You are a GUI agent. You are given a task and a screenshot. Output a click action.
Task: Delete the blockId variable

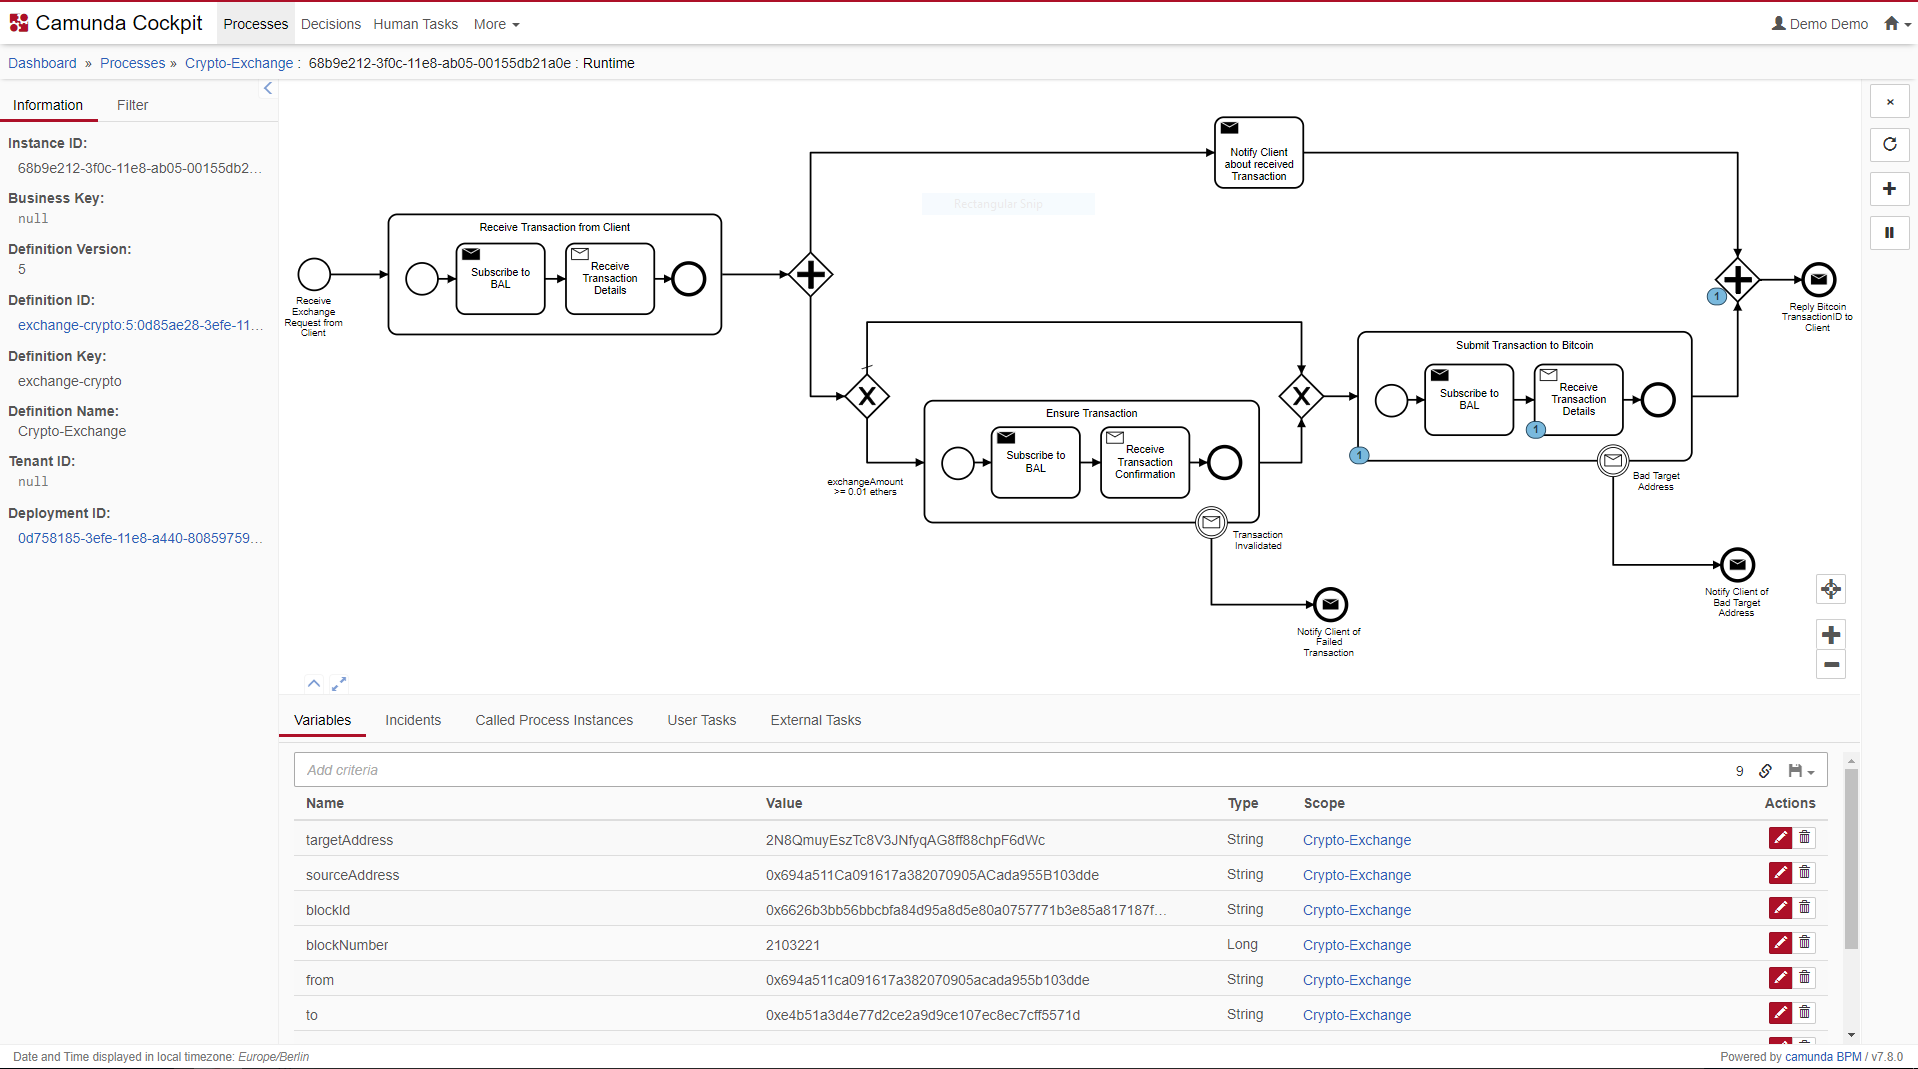[1804, 908]
